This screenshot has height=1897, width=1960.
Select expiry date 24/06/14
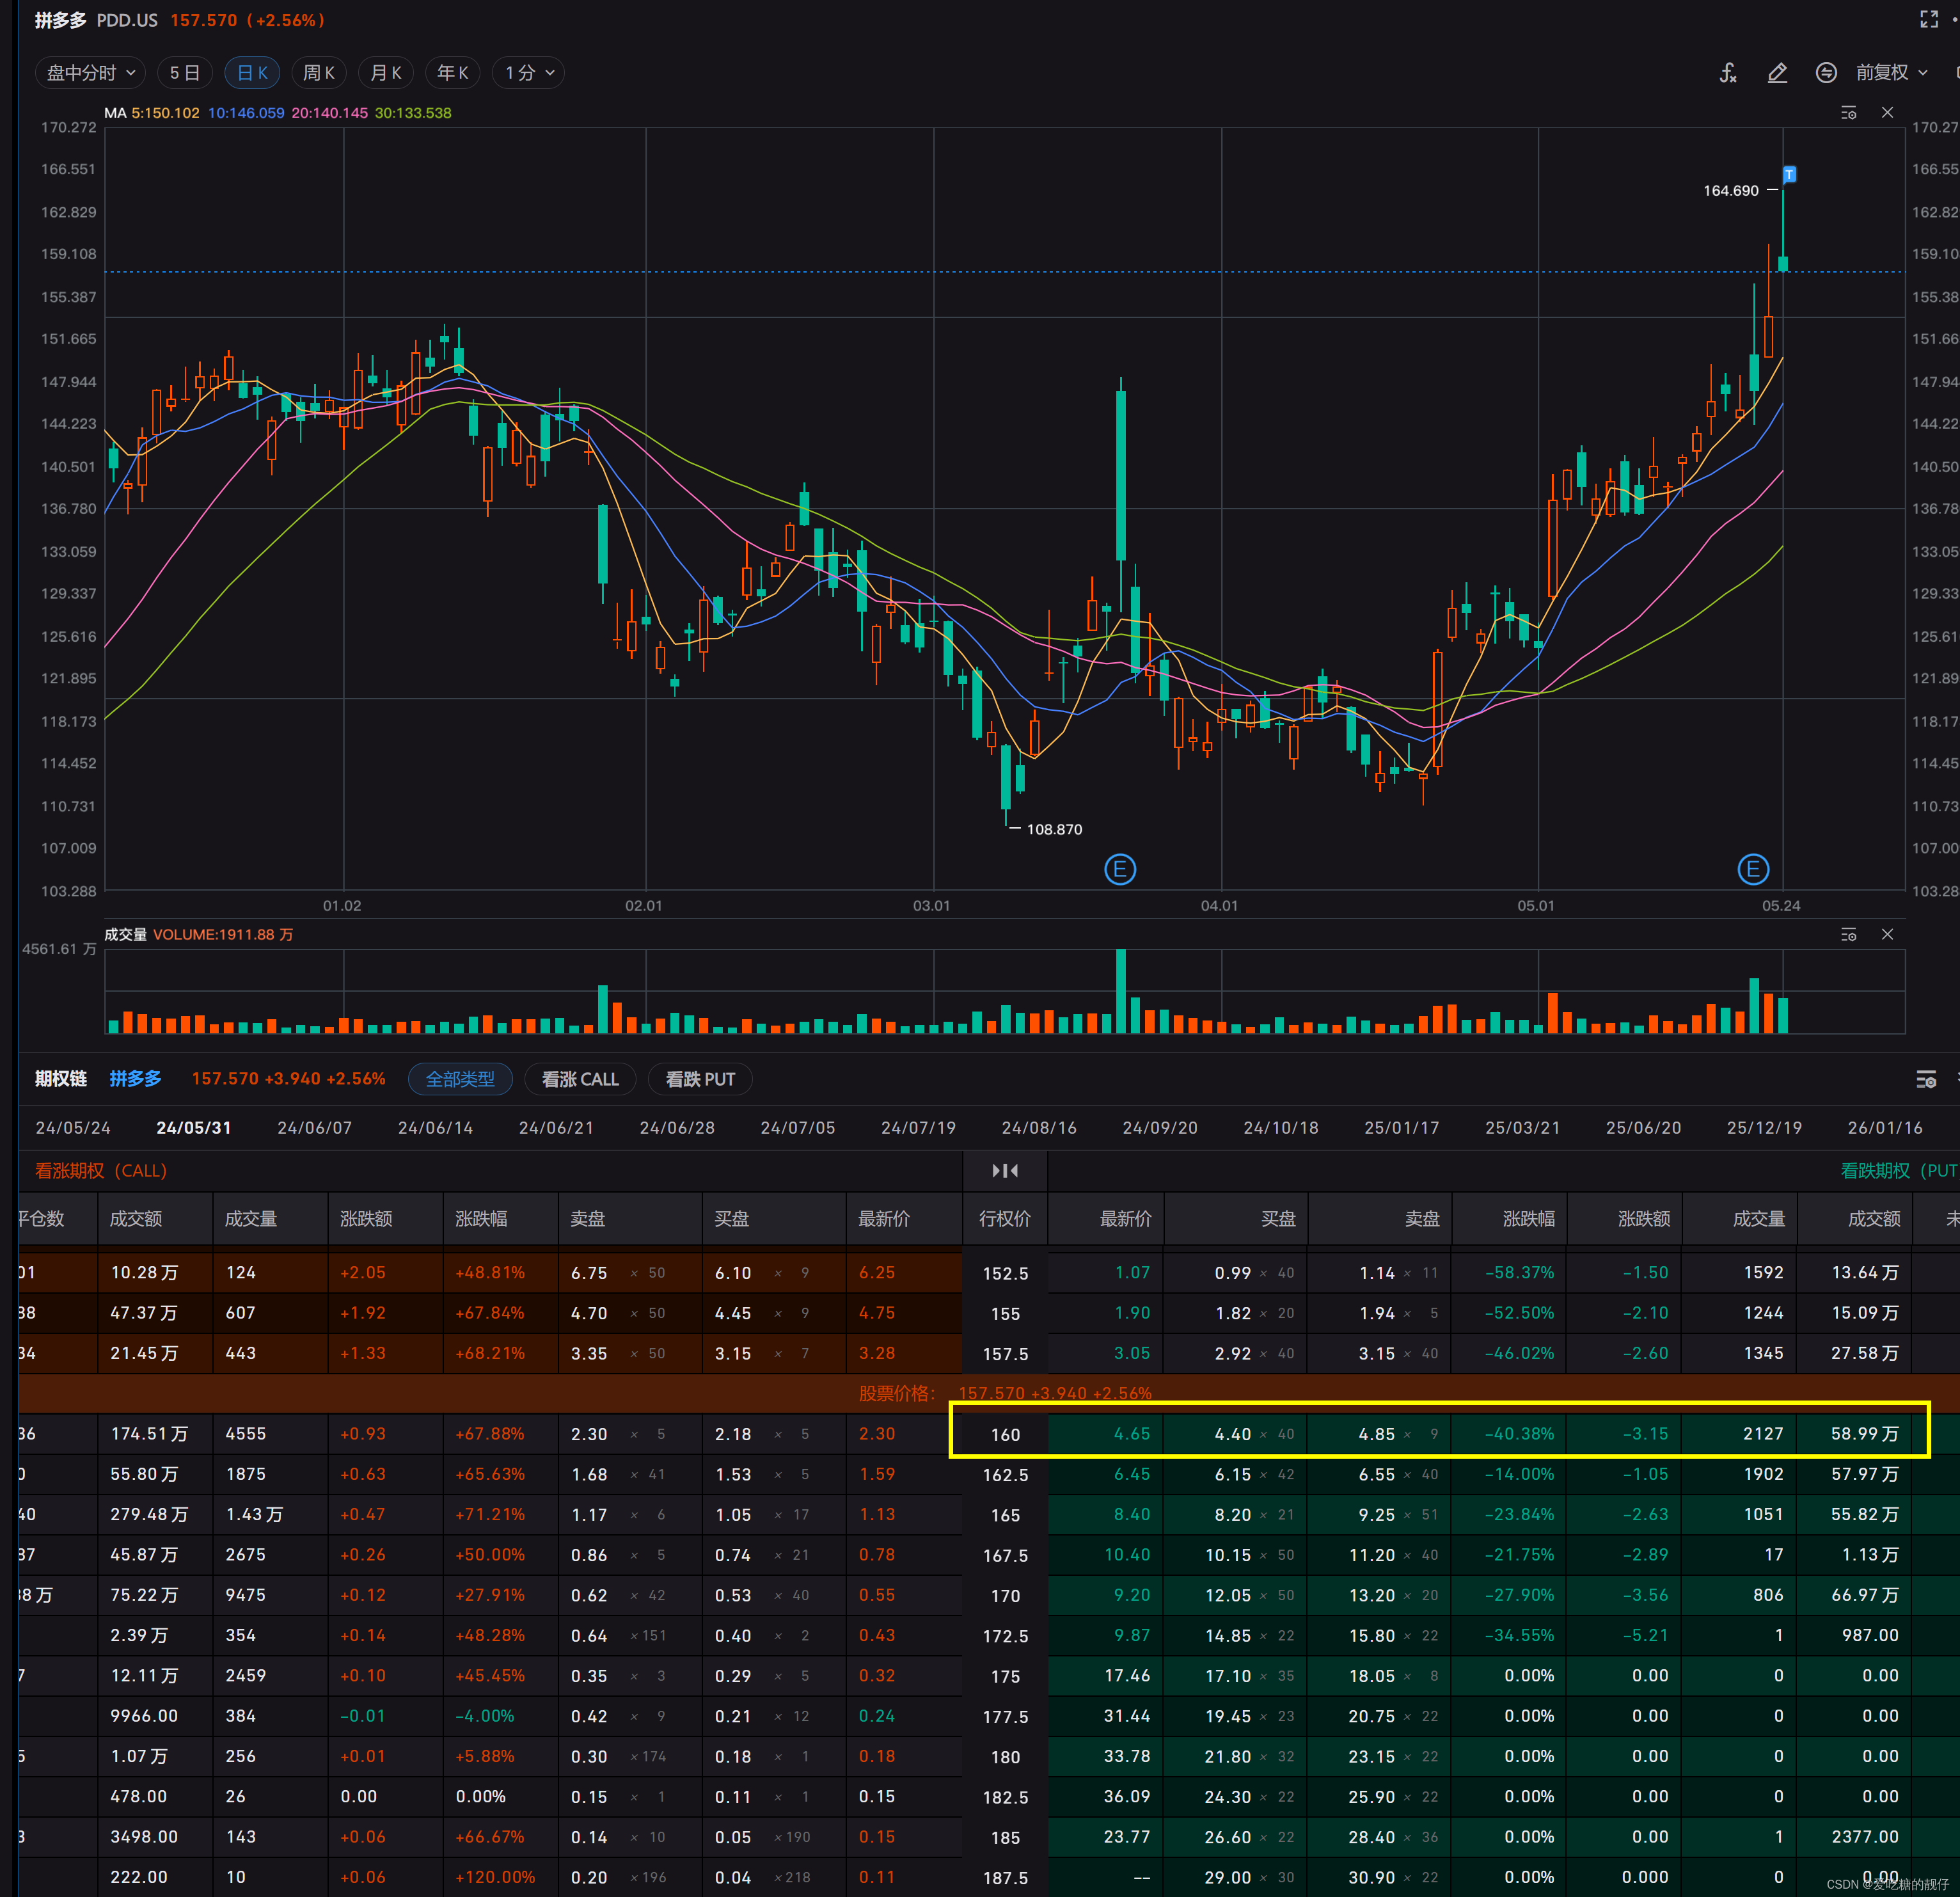point(436,1128)
